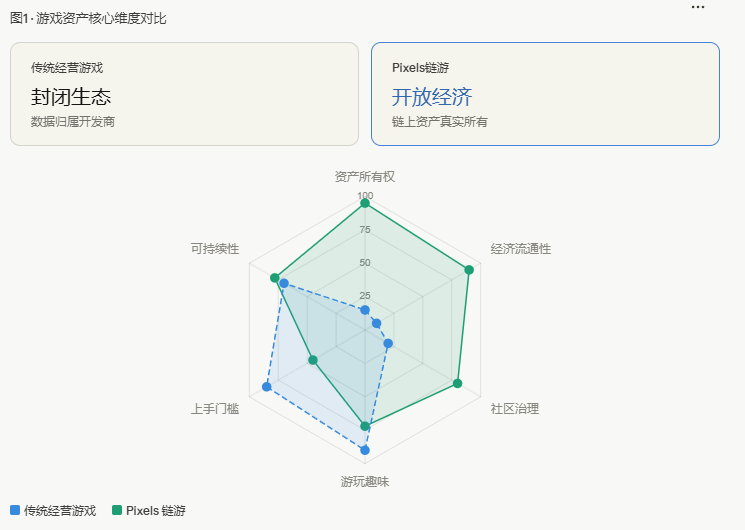
Task: Click the green point on 游玩趣味 axis
Action: (x=365, y=426)
